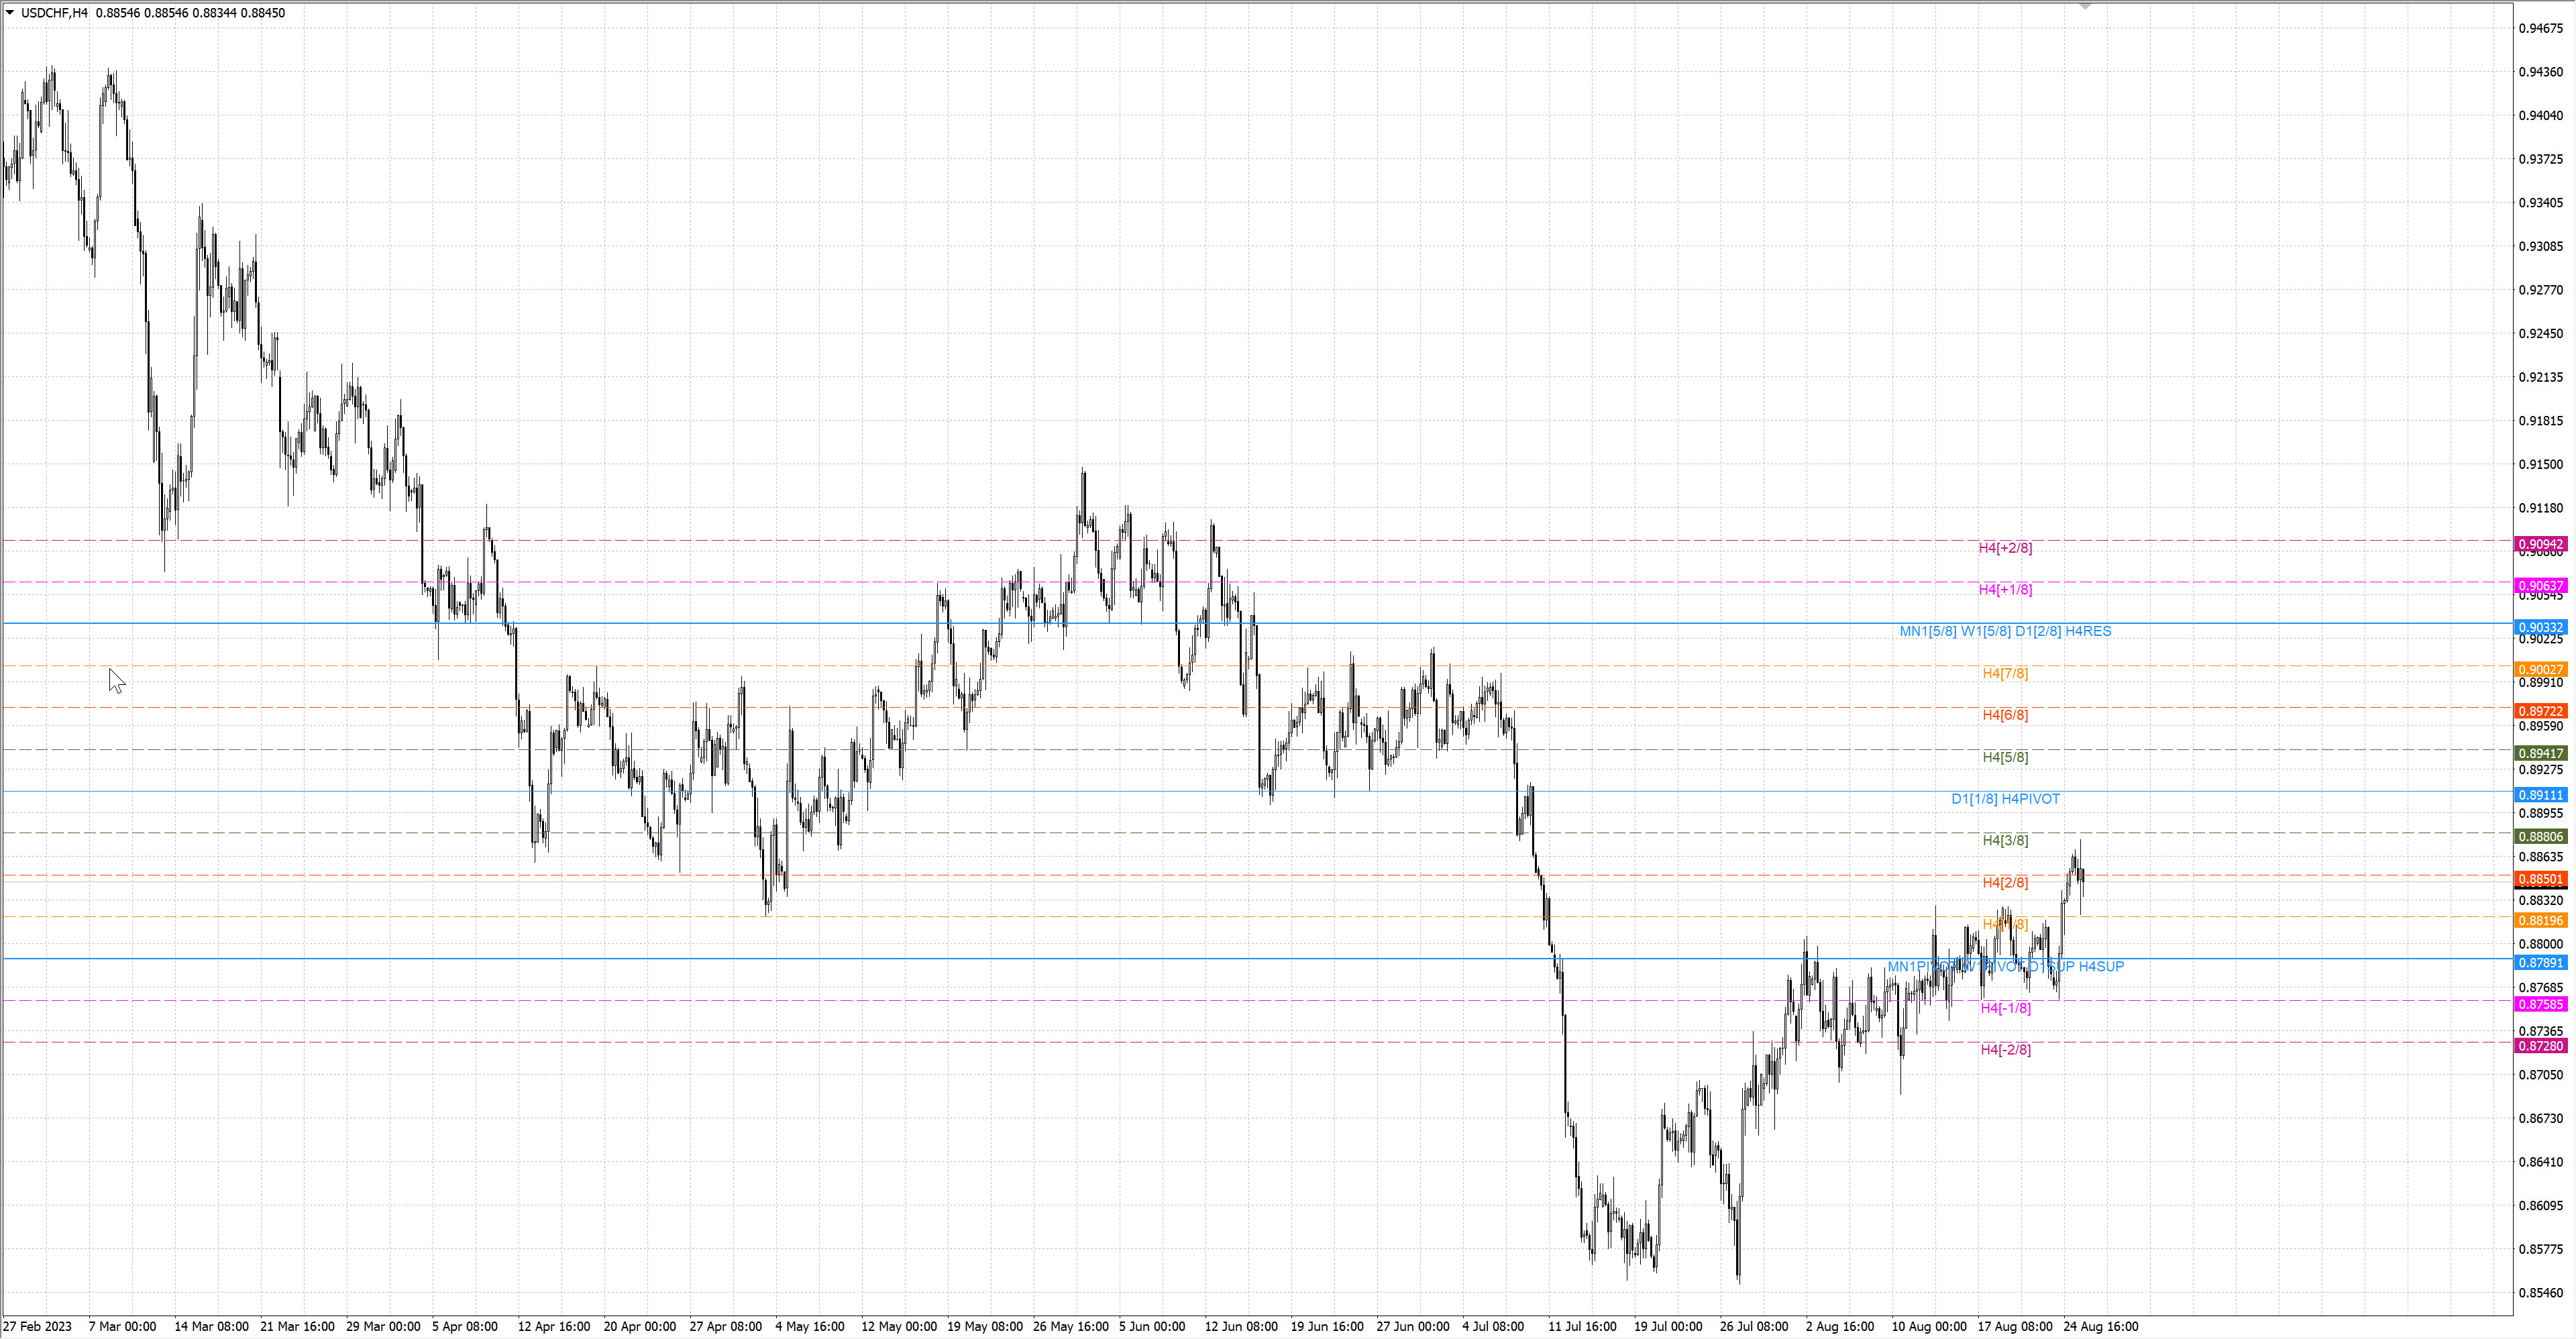The width and height of the screenshot is (2576, 1339).
Task: Select the H4[+1/8] level label
Action: point(2005,590)
